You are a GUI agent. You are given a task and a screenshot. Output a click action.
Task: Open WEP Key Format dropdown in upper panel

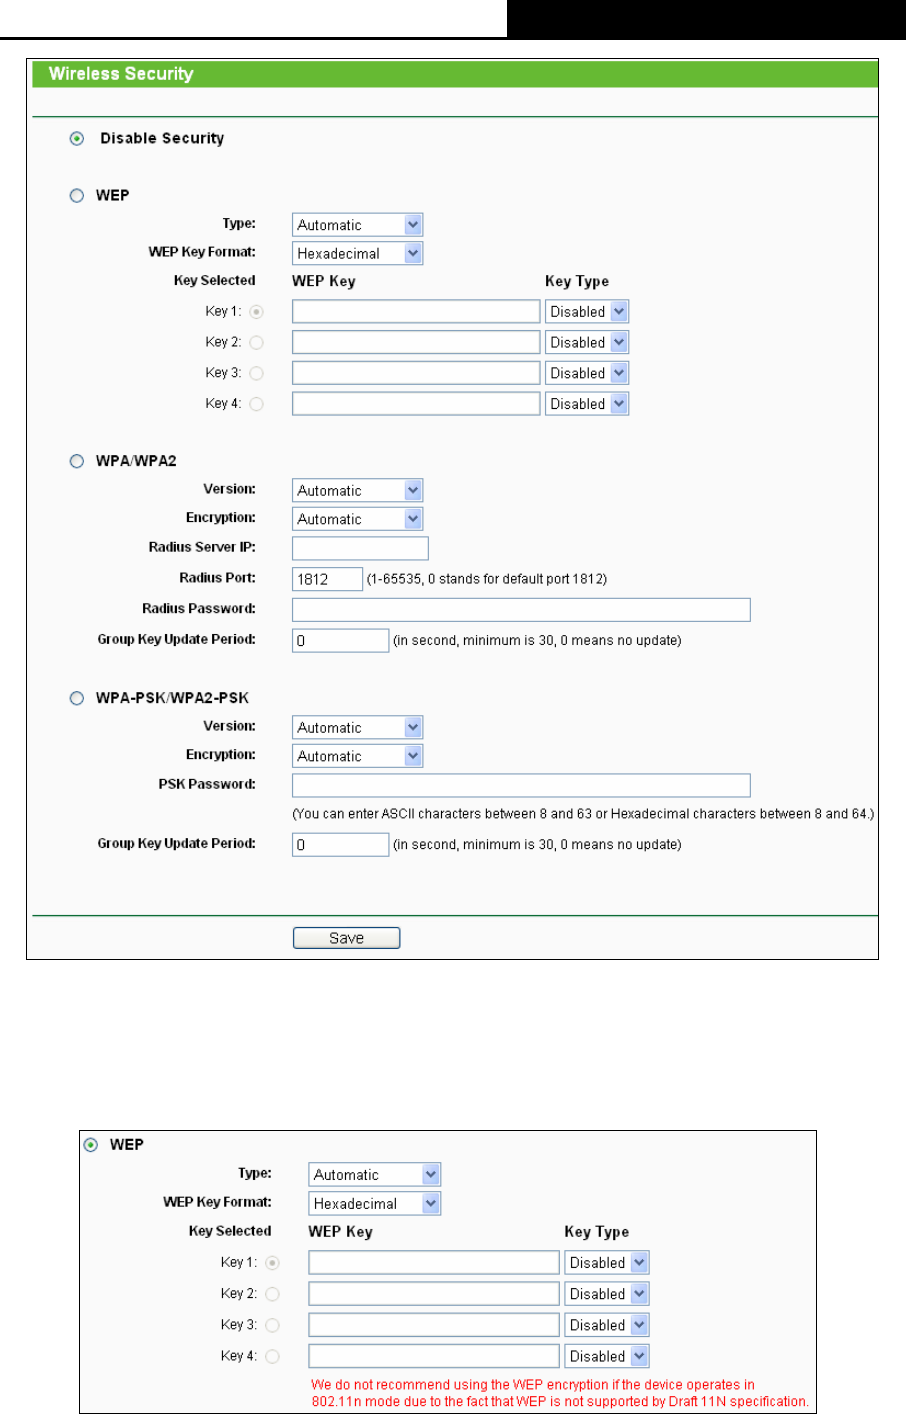[x=358, y=253]
